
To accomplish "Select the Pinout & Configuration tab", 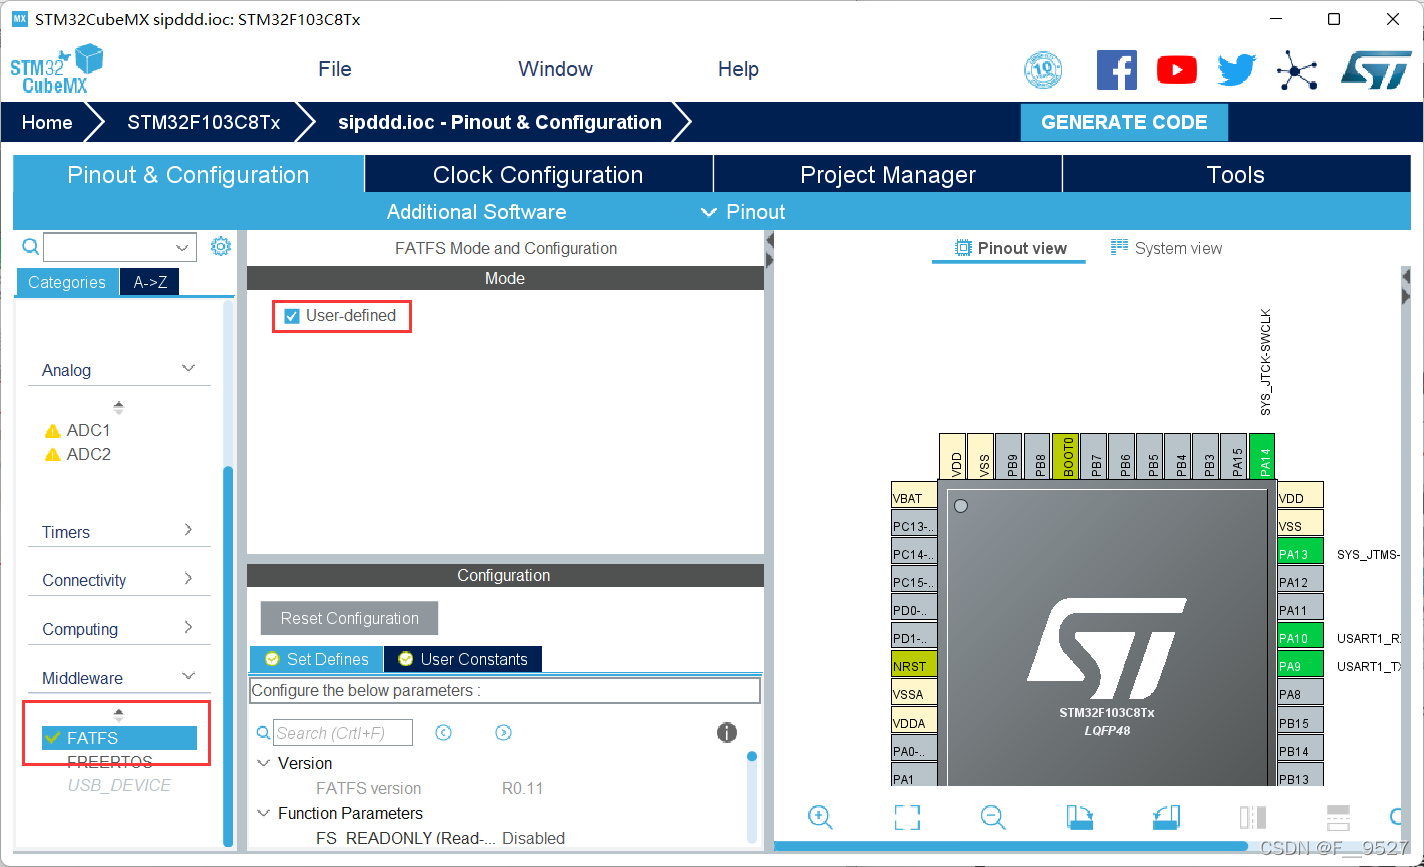I will [x=188, y=175].
